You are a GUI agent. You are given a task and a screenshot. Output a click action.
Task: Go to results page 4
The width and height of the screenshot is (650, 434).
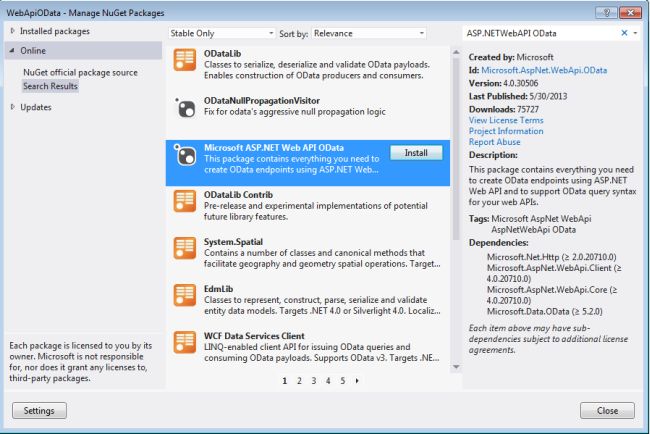pyautogui.click(x=328, y=381)
